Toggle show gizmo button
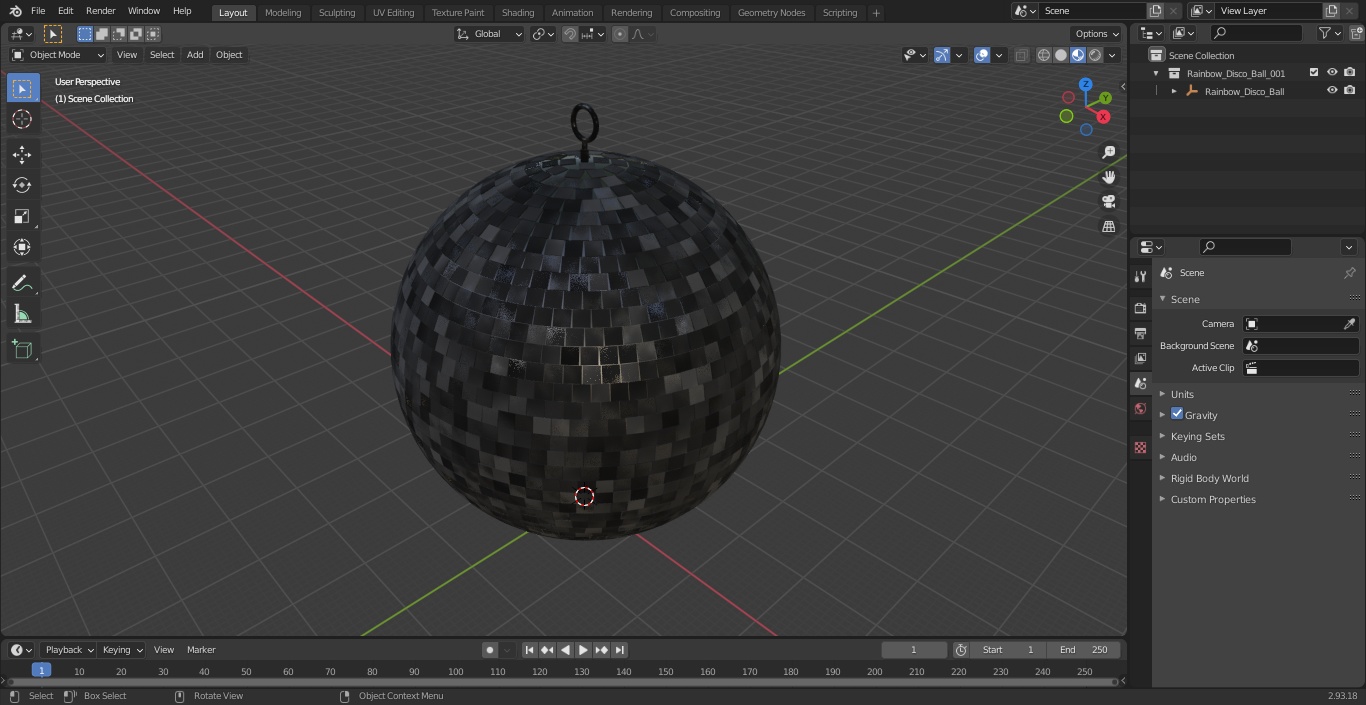Image resolution: width=1366 pixels, height=705 pixels. tap(942, 55)
